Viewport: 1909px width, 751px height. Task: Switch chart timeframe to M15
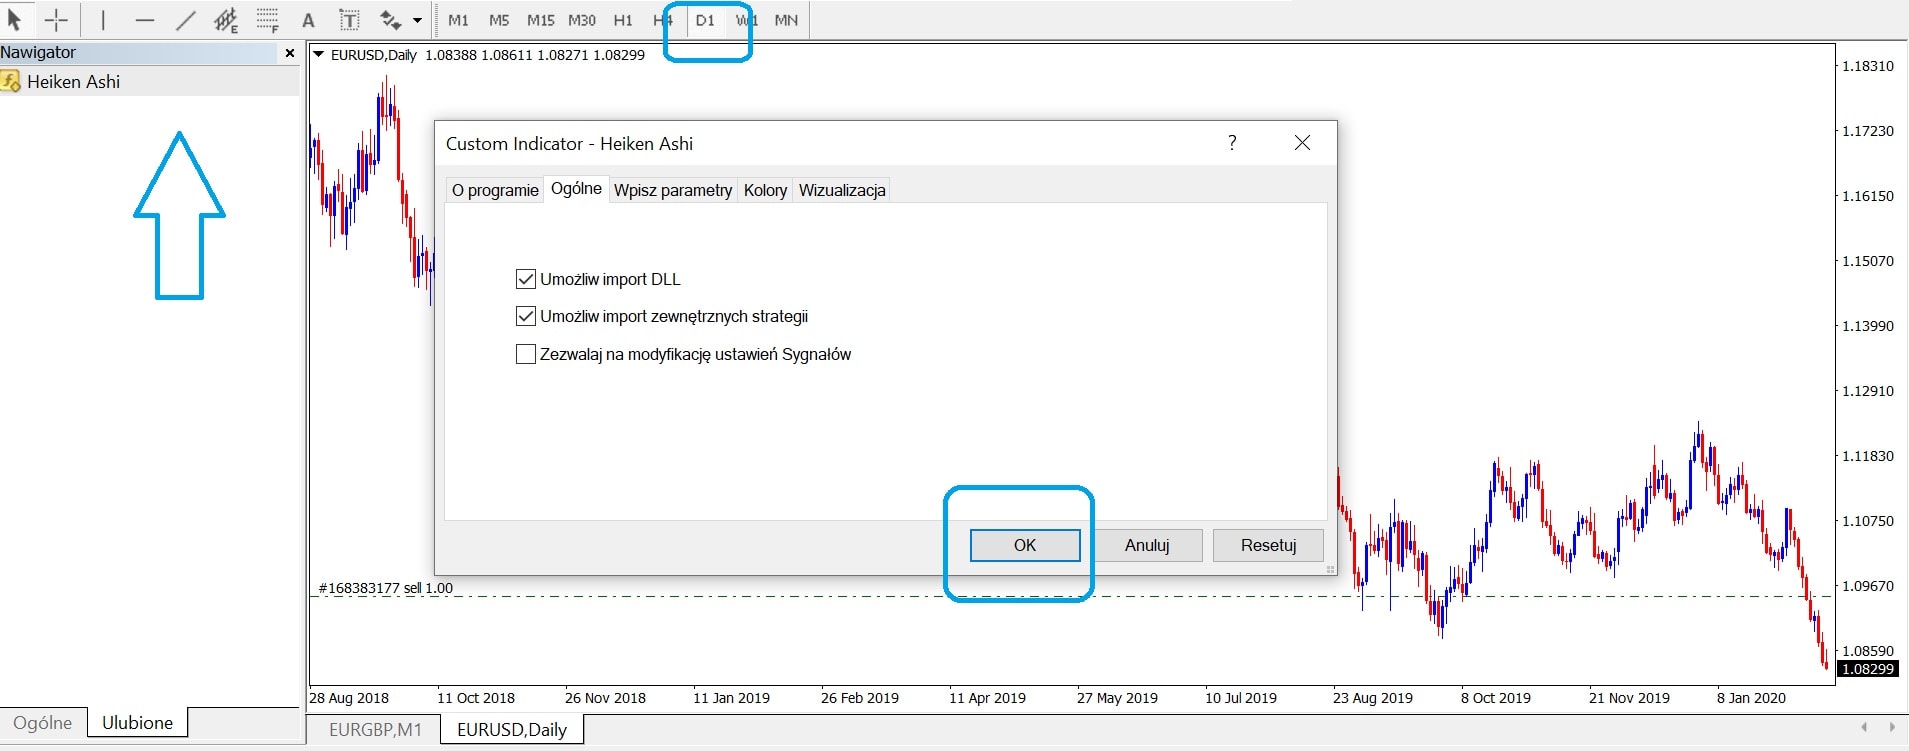[x=540, y=20]
